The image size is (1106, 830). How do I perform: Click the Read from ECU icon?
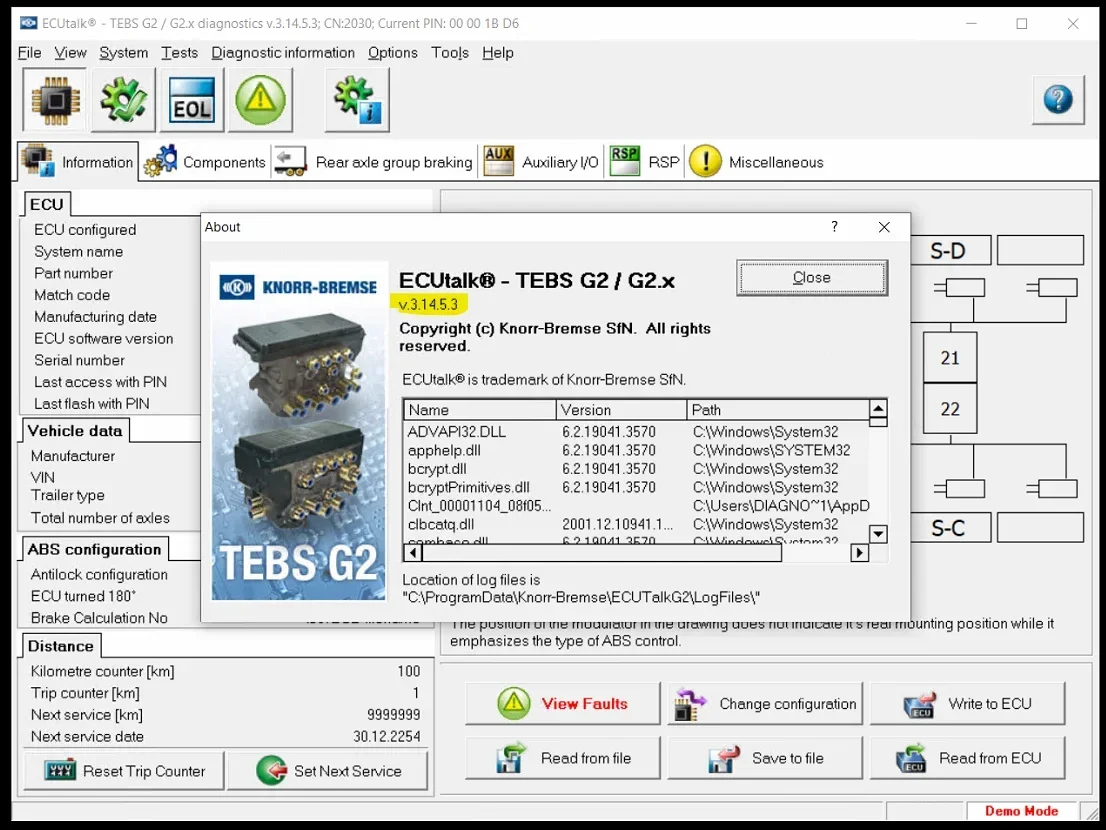[911, 759]
